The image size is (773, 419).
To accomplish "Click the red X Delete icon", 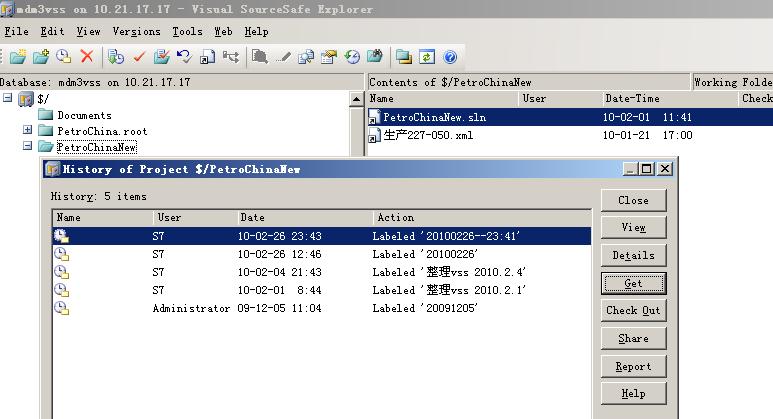I will coord(87,57).
